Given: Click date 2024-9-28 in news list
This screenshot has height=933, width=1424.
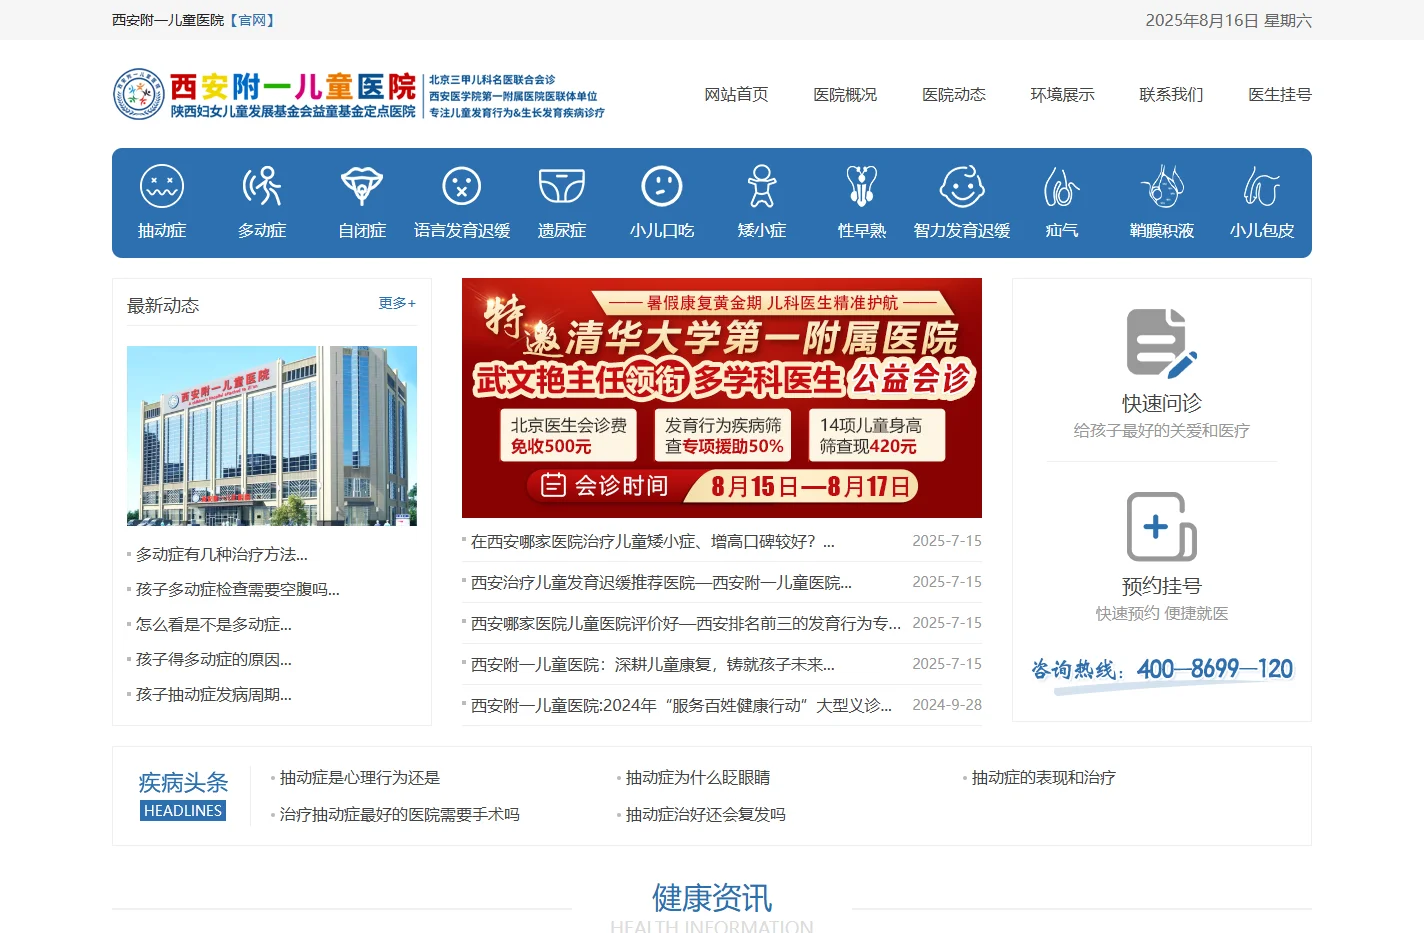Looking at the screenshot, I should pyautogui.click(x=946, y=705).
